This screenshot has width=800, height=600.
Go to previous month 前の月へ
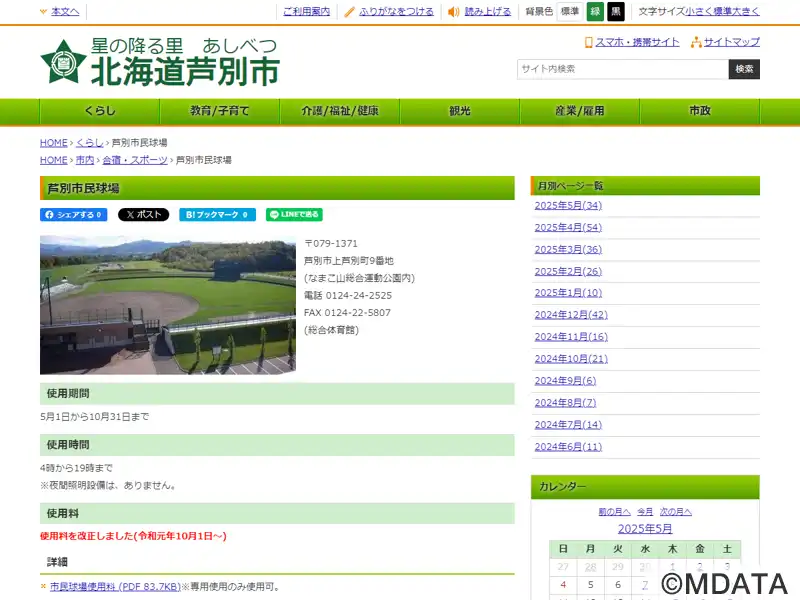click(614, 512)
